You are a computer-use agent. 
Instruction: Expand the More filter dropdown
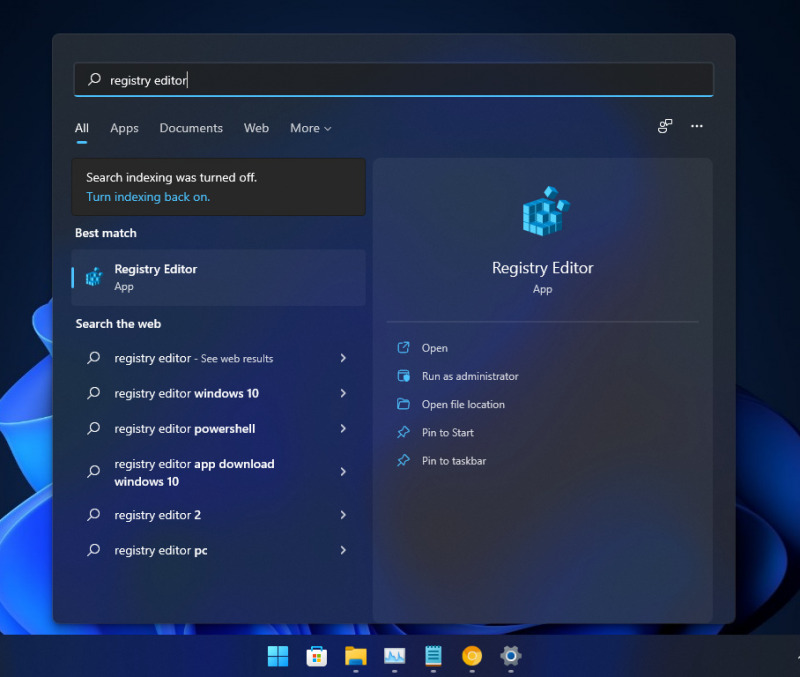[x=311, y=128]
